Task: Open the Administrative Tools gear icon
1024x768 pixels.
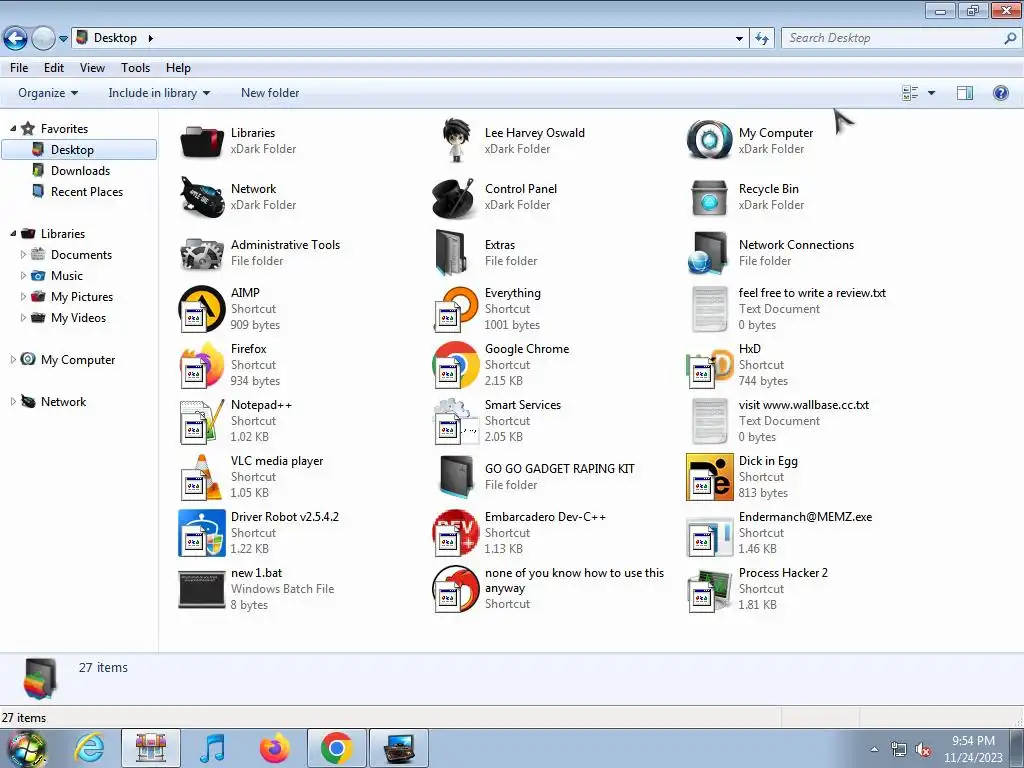Action: point(202,253)
